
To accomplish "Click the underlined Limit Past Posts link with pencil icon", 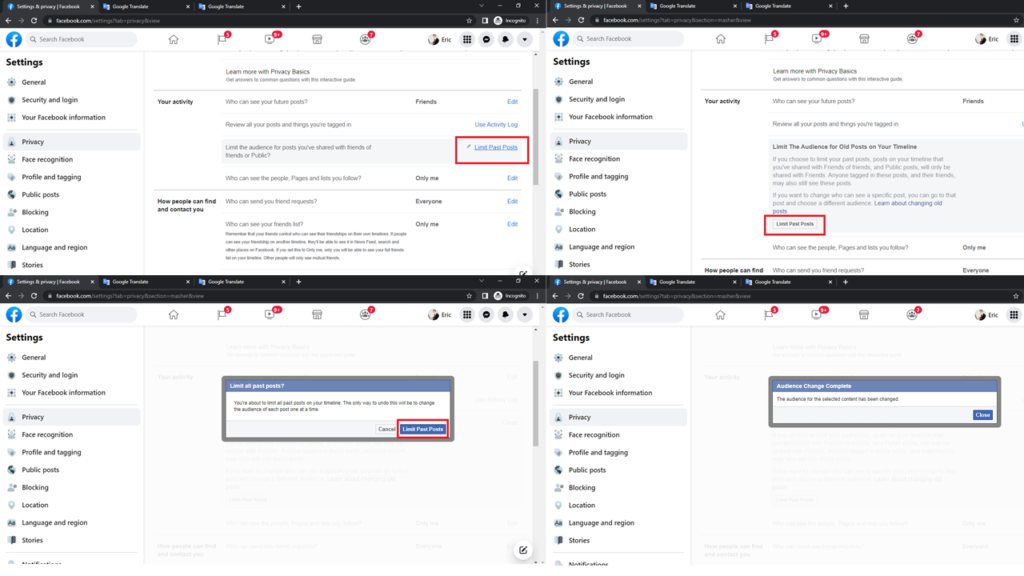I will 495,148.
